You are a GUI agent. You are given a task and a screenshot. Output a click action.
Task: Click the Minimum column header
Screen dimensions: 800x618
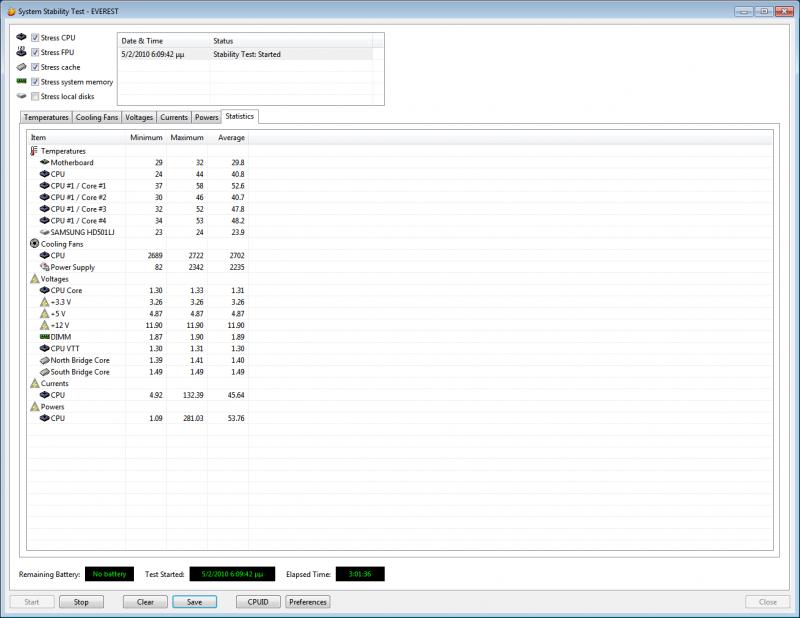146,137
